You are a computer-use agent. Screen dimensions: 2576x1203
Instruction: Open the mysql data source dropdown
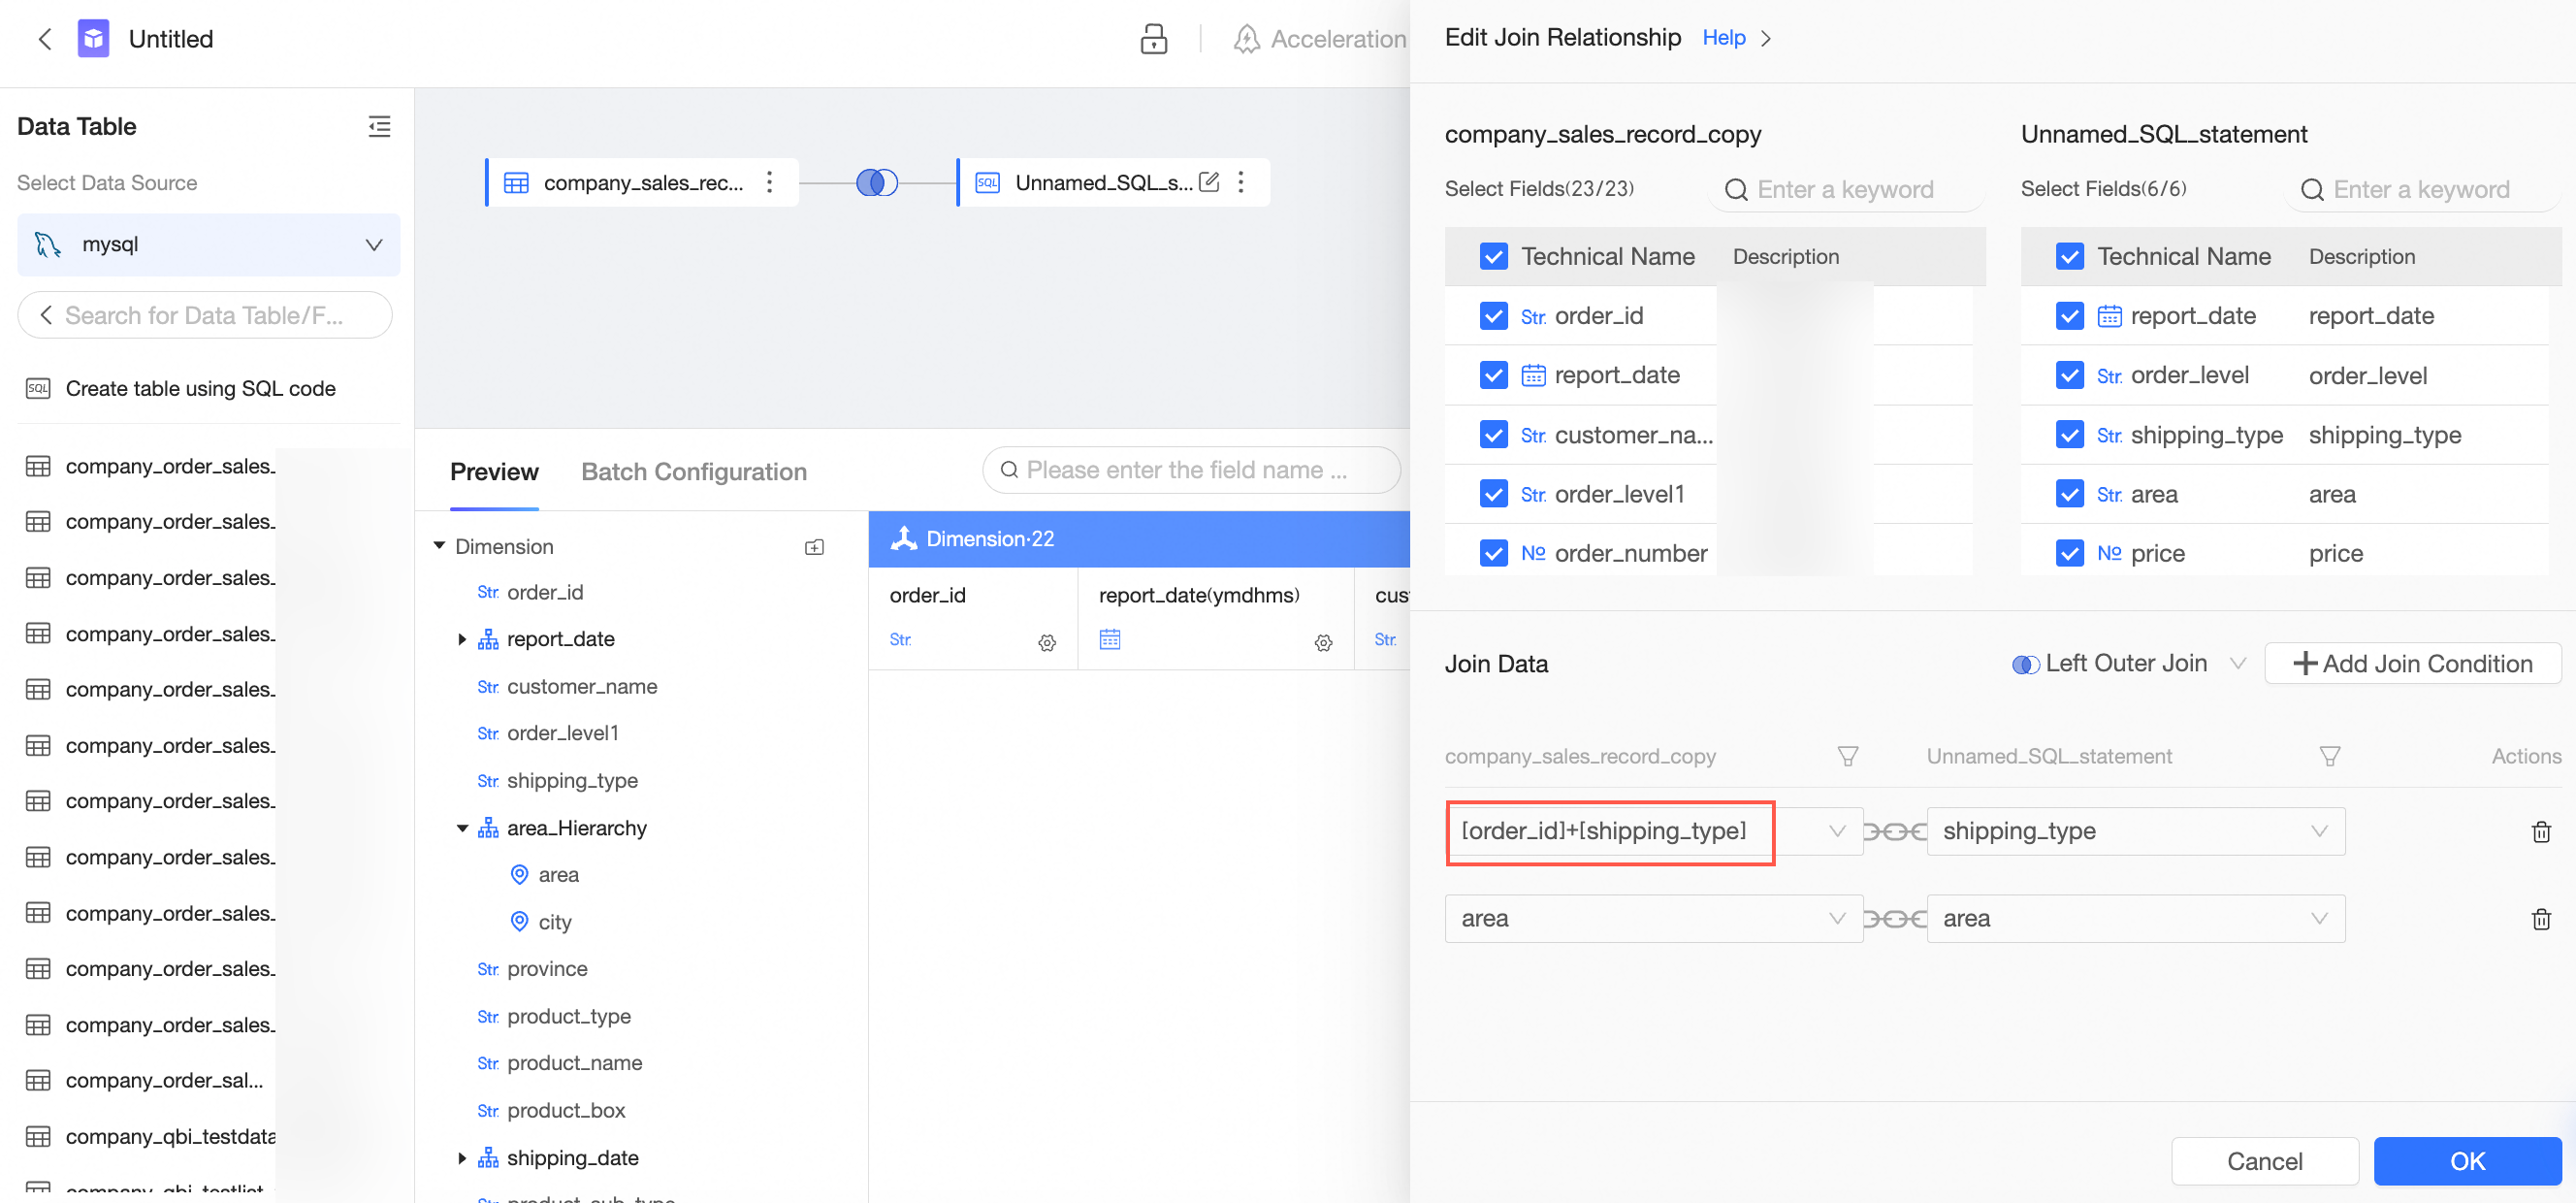tap(208, 244)
